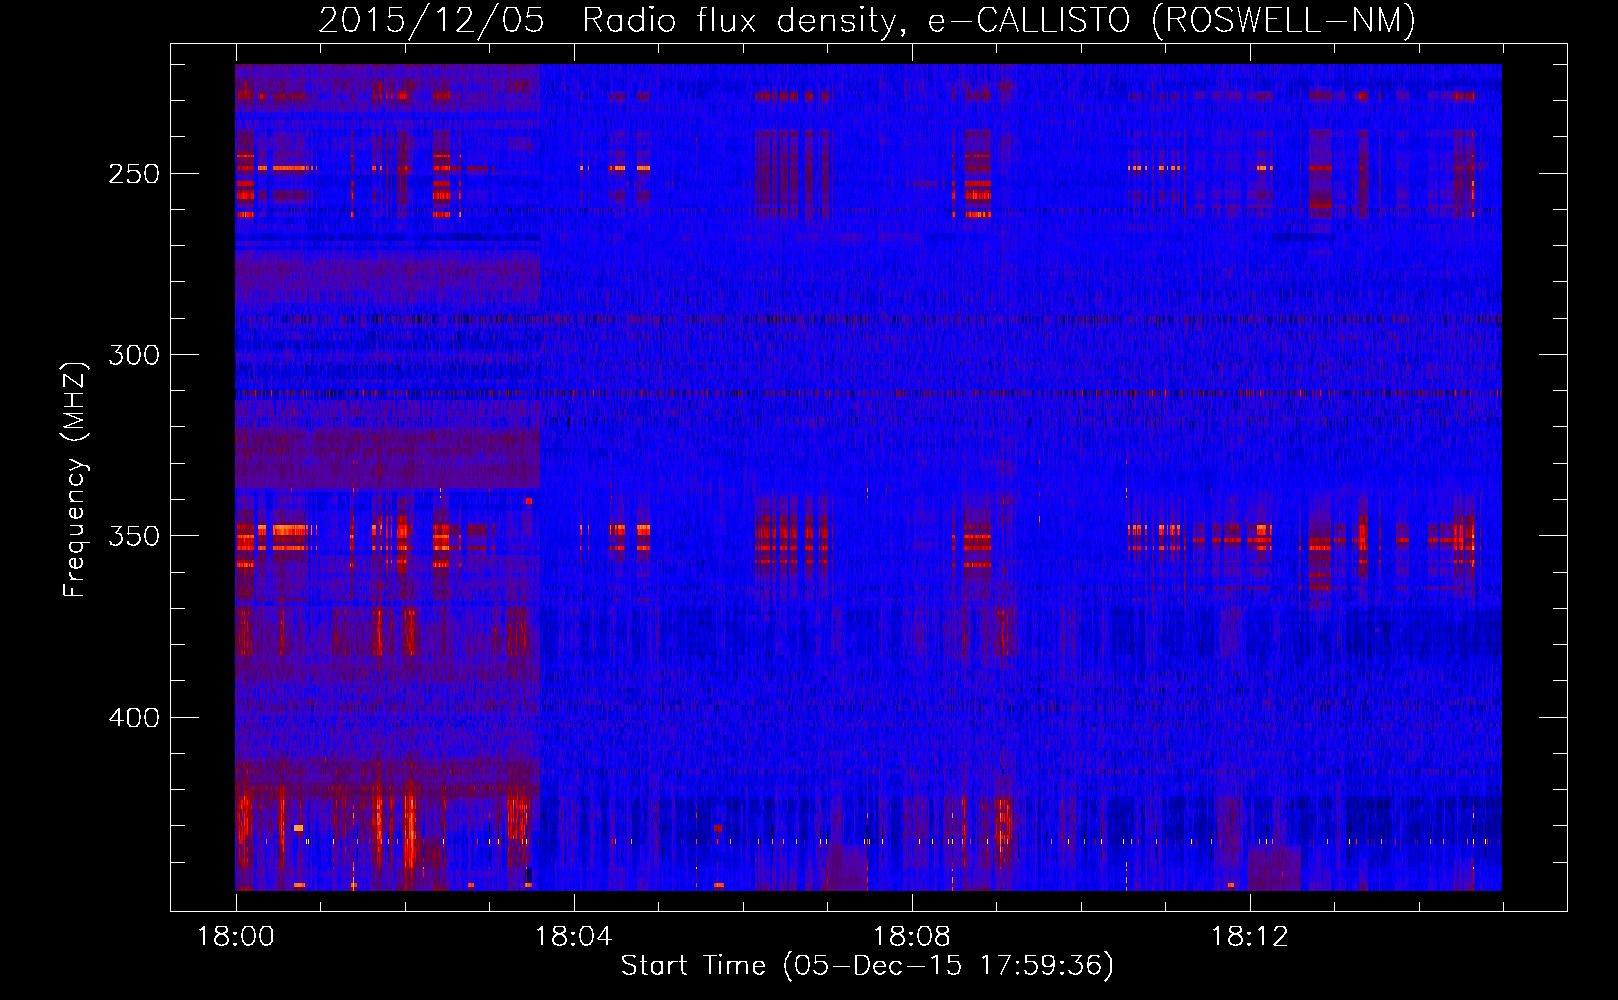Click the 300 frequency tick label
This screenshot has width=1618, height=1000.
133,355
